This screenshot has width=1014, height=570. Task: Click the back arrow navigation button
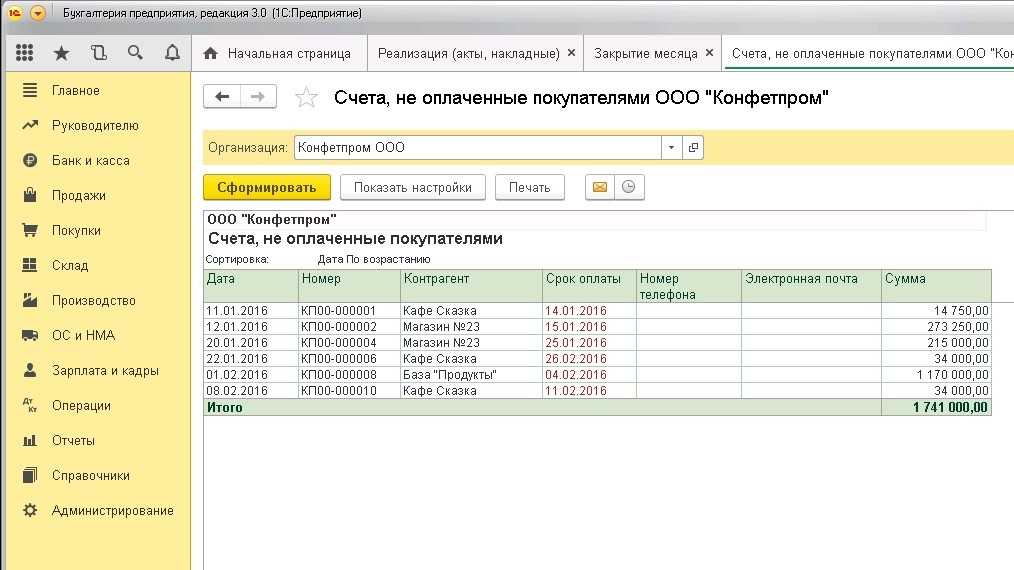(222, 97)
